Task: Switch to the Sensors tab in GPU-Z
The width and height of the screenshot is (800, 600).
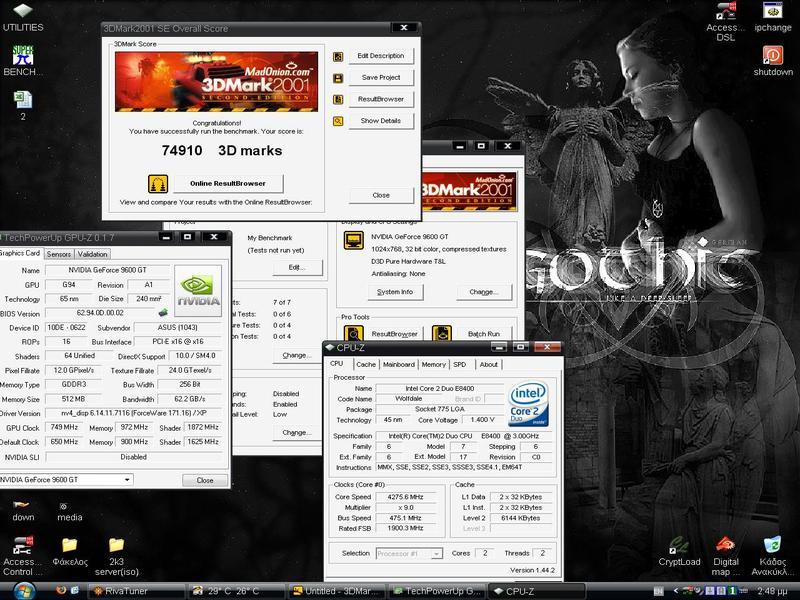Action: tap(59, 254)
